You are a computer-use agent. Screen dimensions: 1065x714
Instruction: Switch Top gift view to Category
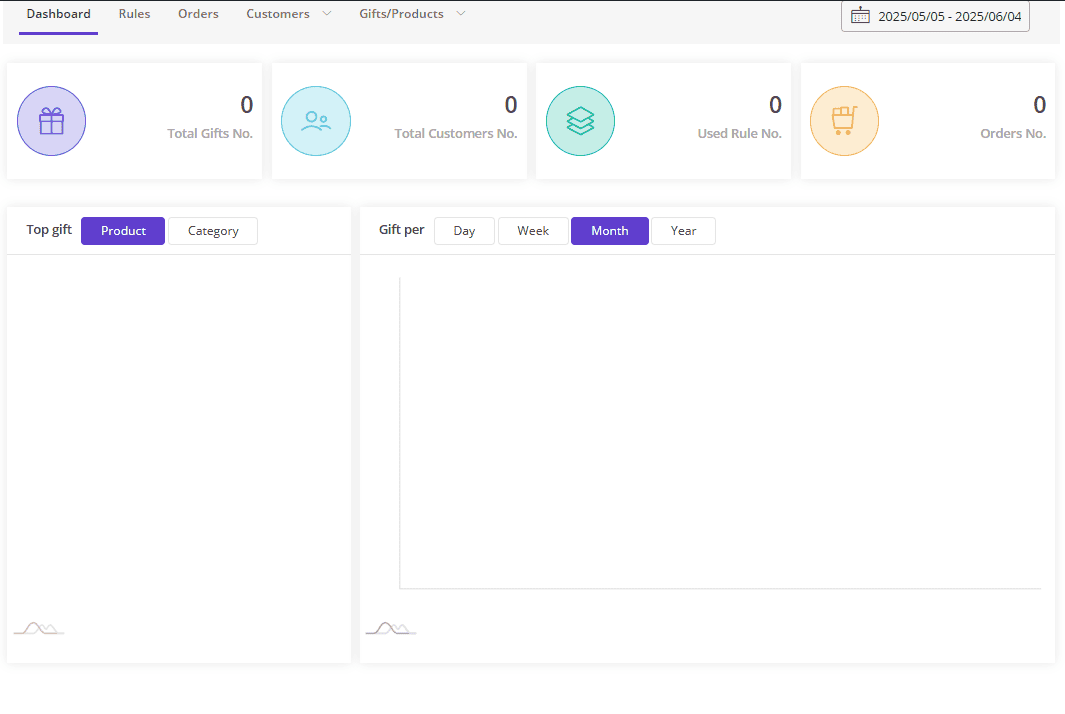213,231
